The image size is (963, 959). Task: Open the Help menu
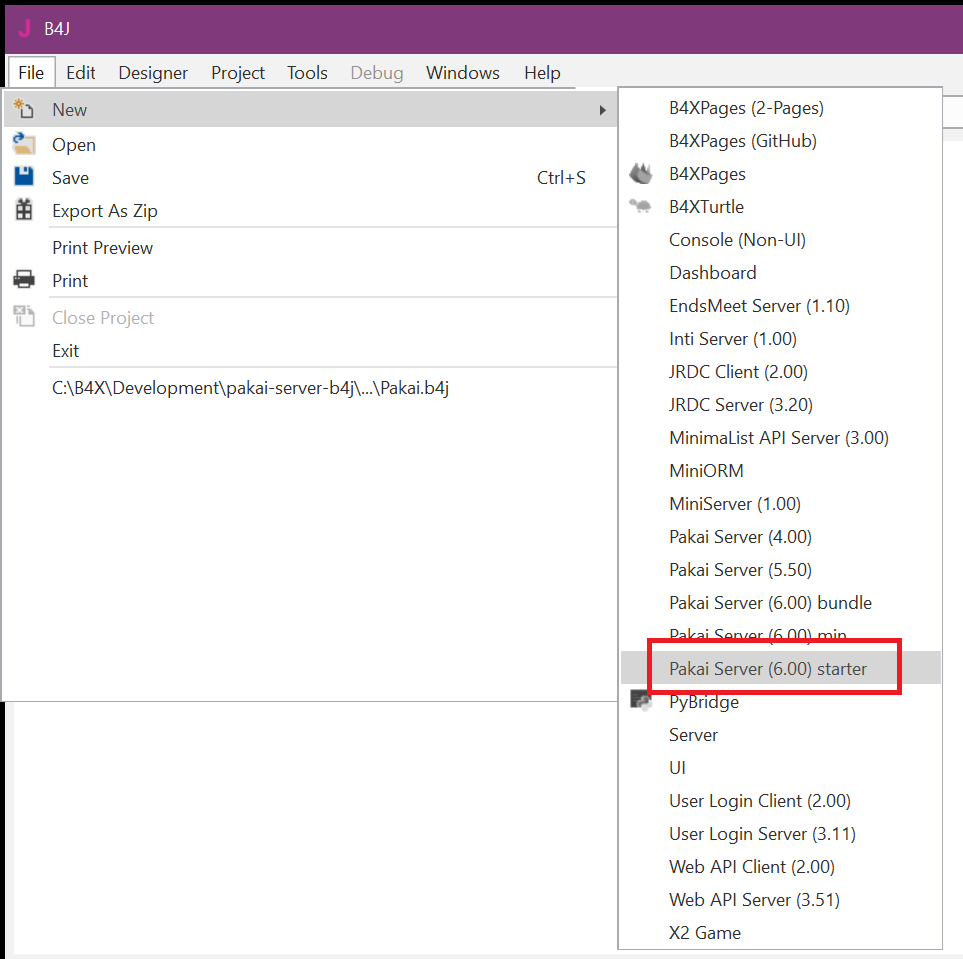click(x=542, y=72)
